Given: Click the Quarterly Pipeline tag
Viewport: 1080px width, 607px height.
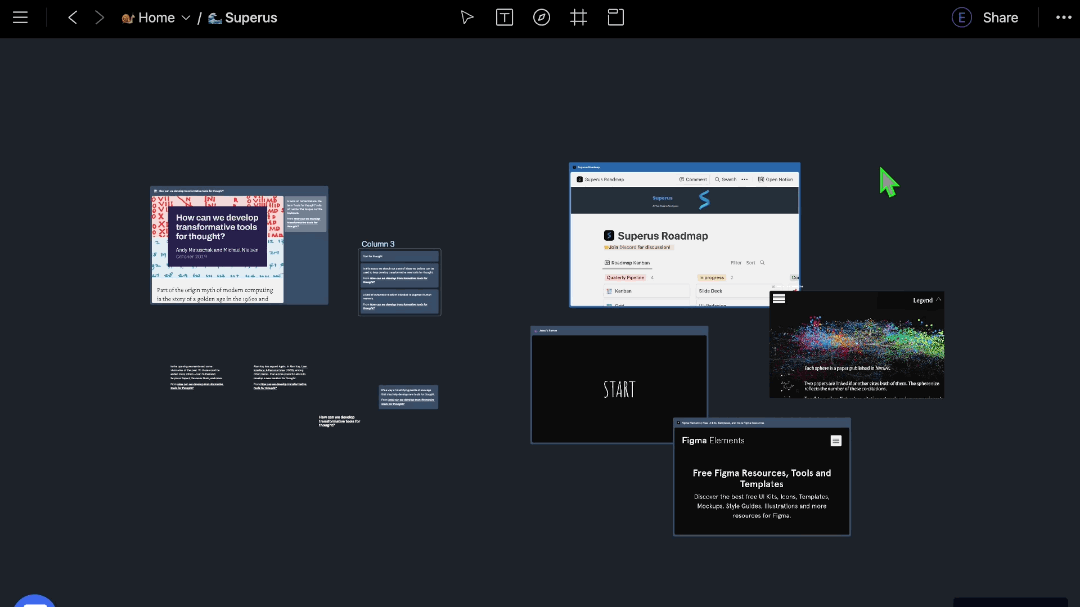Looking at the screenshot, I should click(625, 278).
